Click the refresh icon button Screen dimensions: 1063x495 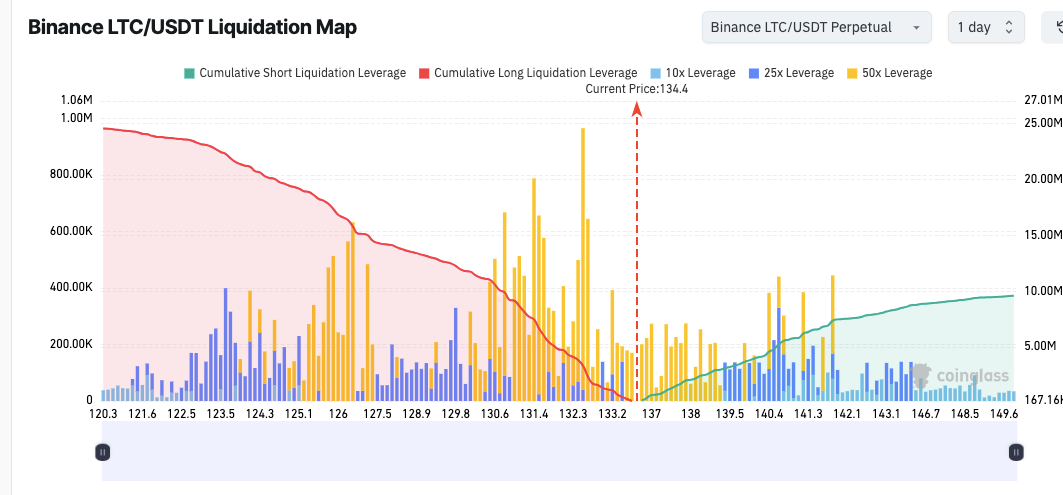1054,28
